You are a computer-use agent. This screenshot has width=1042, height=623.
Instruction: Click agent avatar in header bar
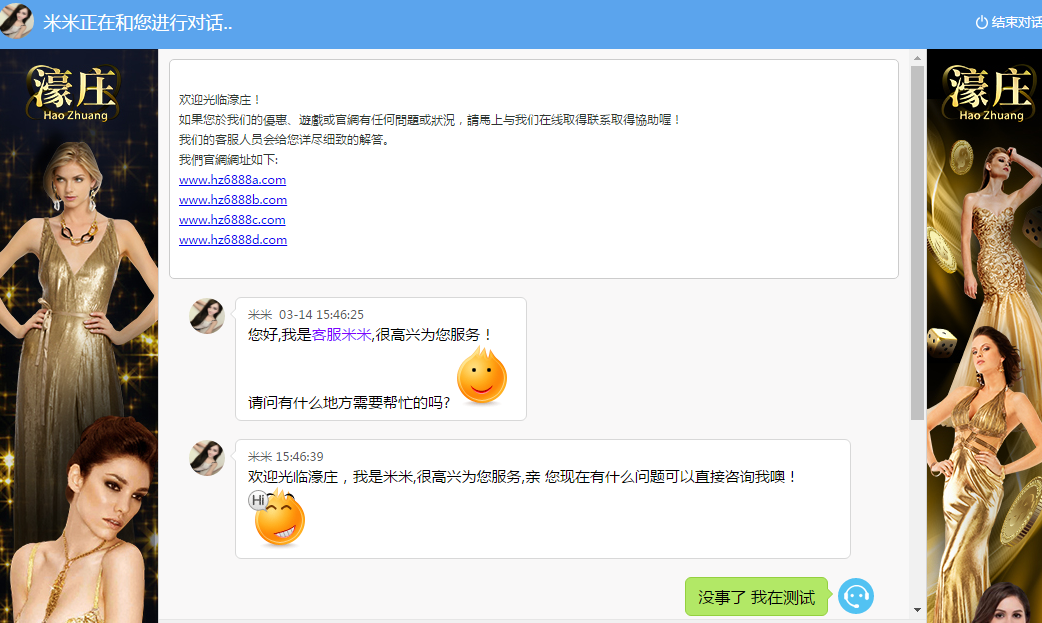pos(16,20)
